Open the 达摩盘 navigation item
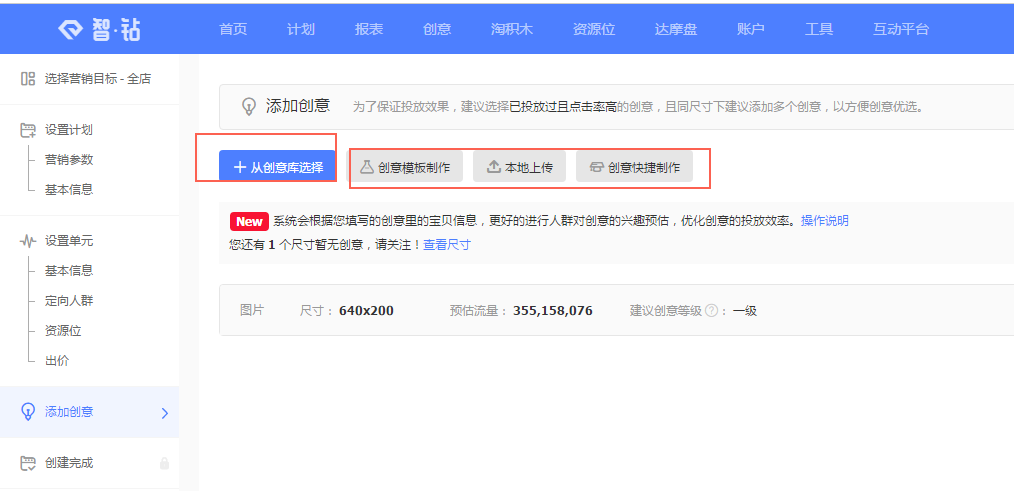The width and height of the screenshot is (1014, 491). (x=676, y=29)
